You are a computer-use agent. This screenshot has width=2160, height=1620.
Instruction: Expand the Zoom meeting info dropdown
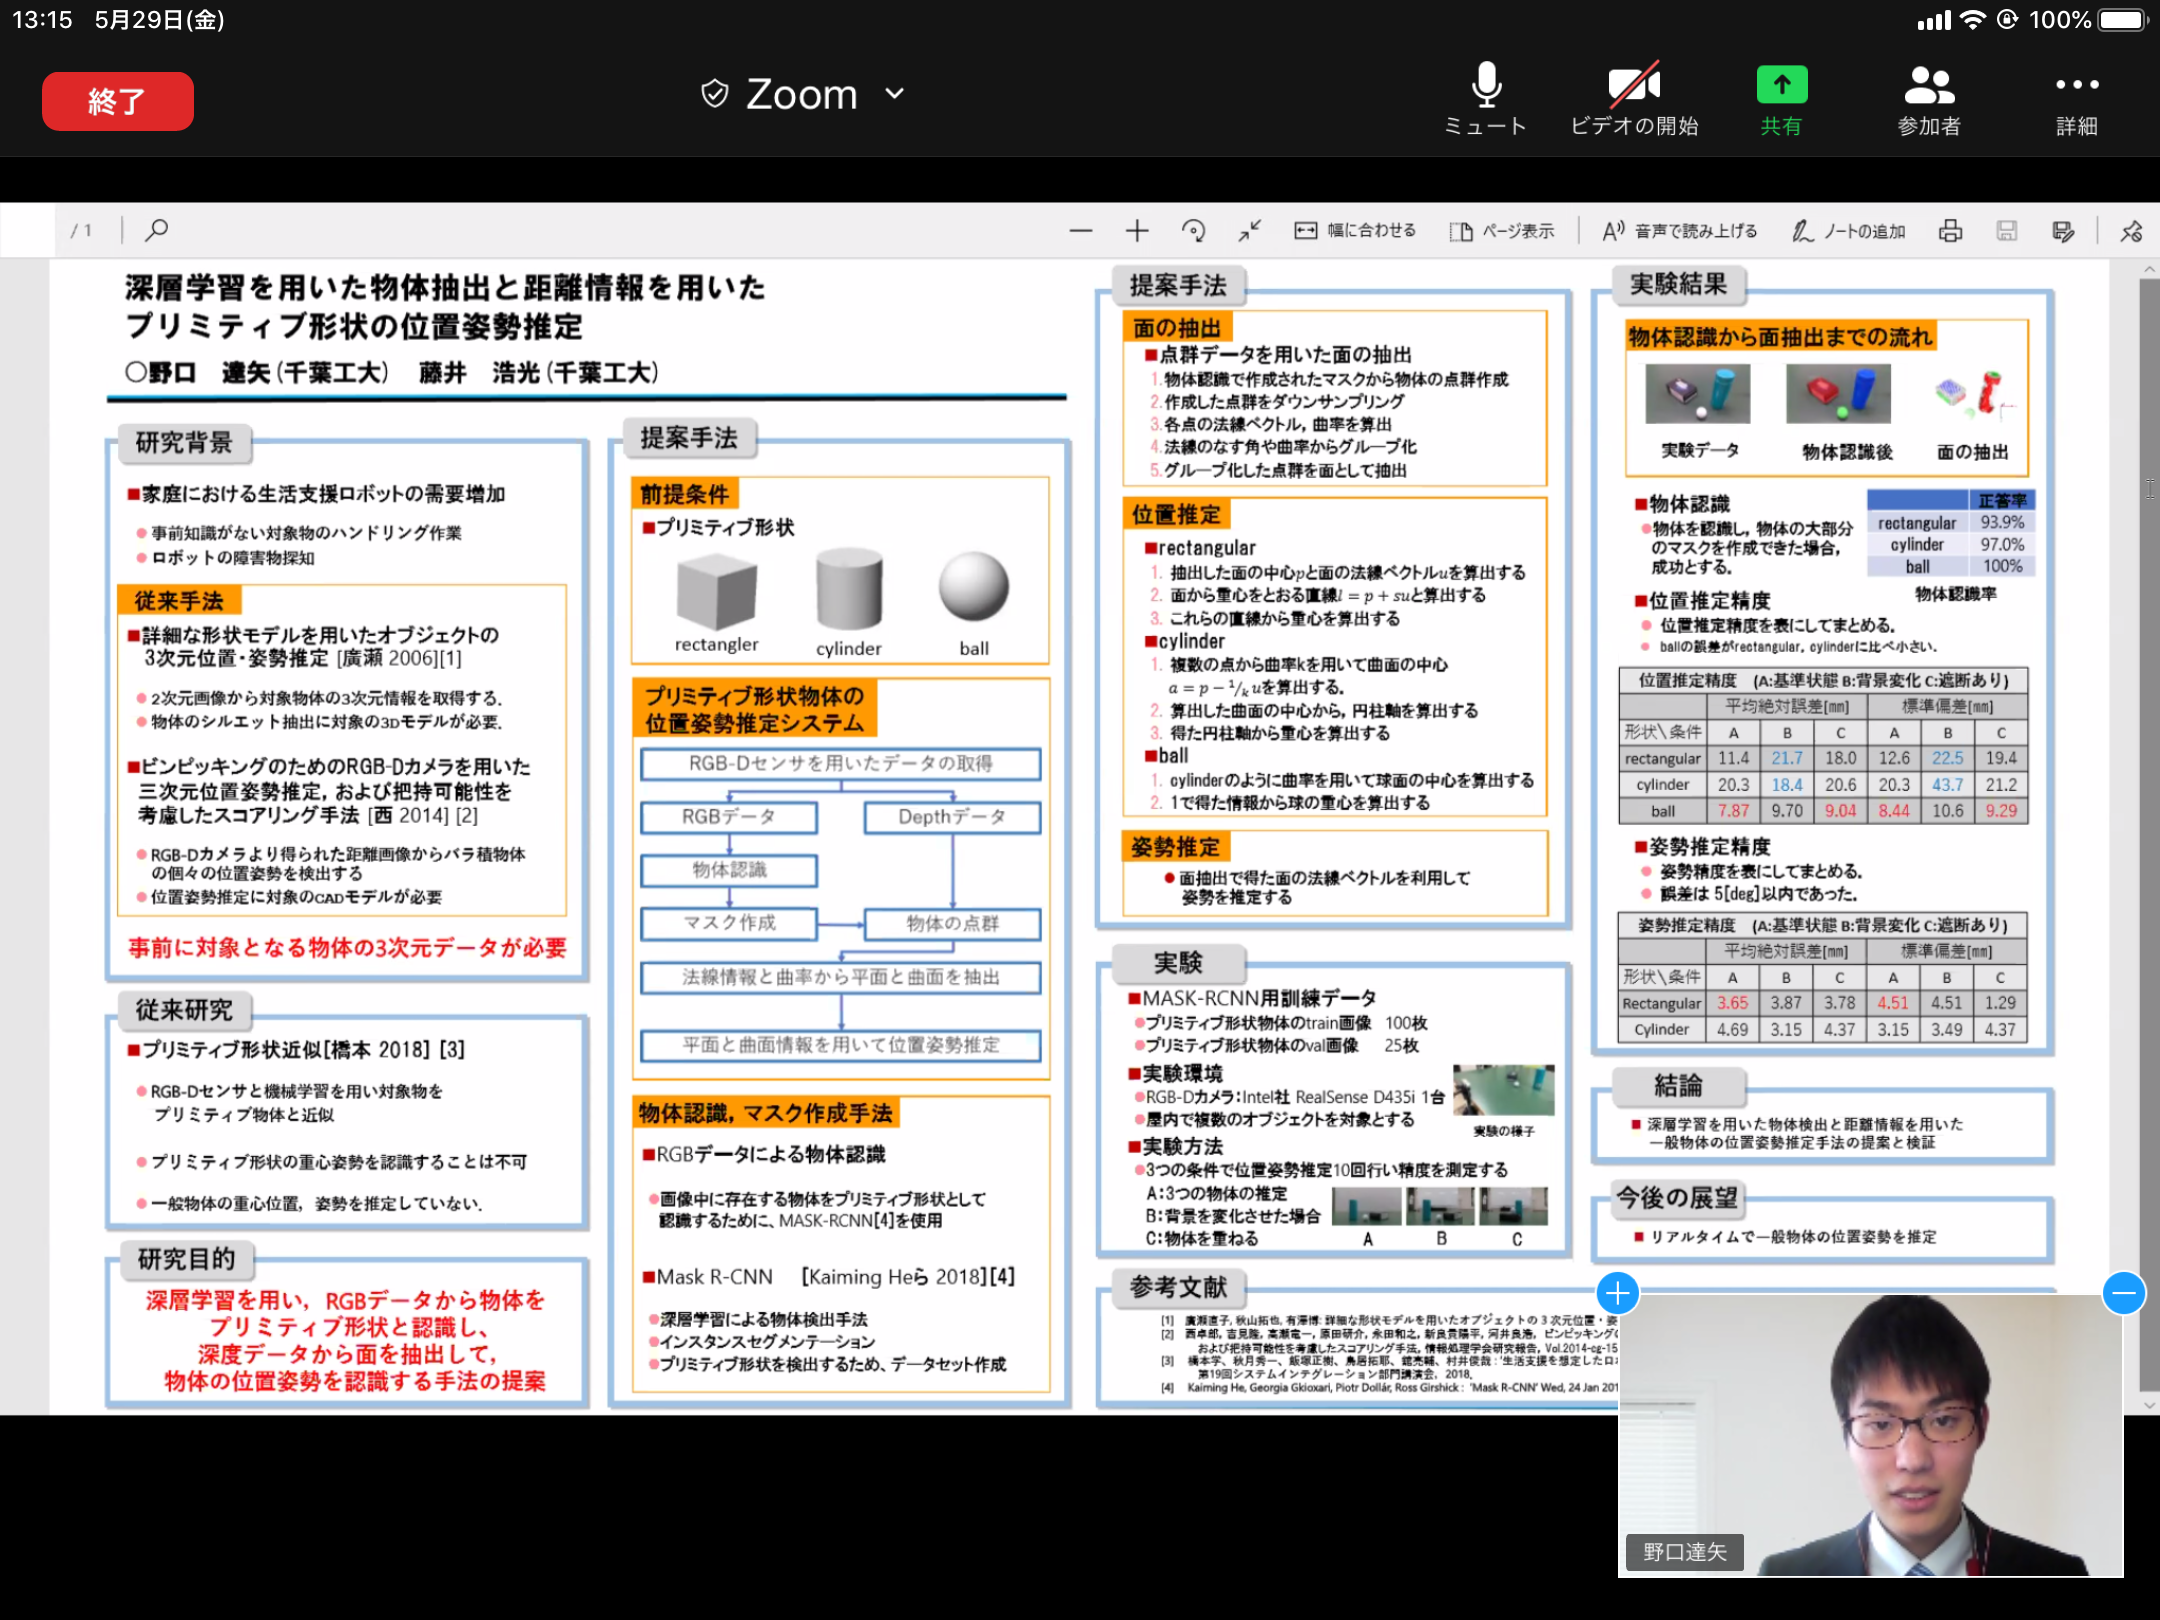coord(895,94)
